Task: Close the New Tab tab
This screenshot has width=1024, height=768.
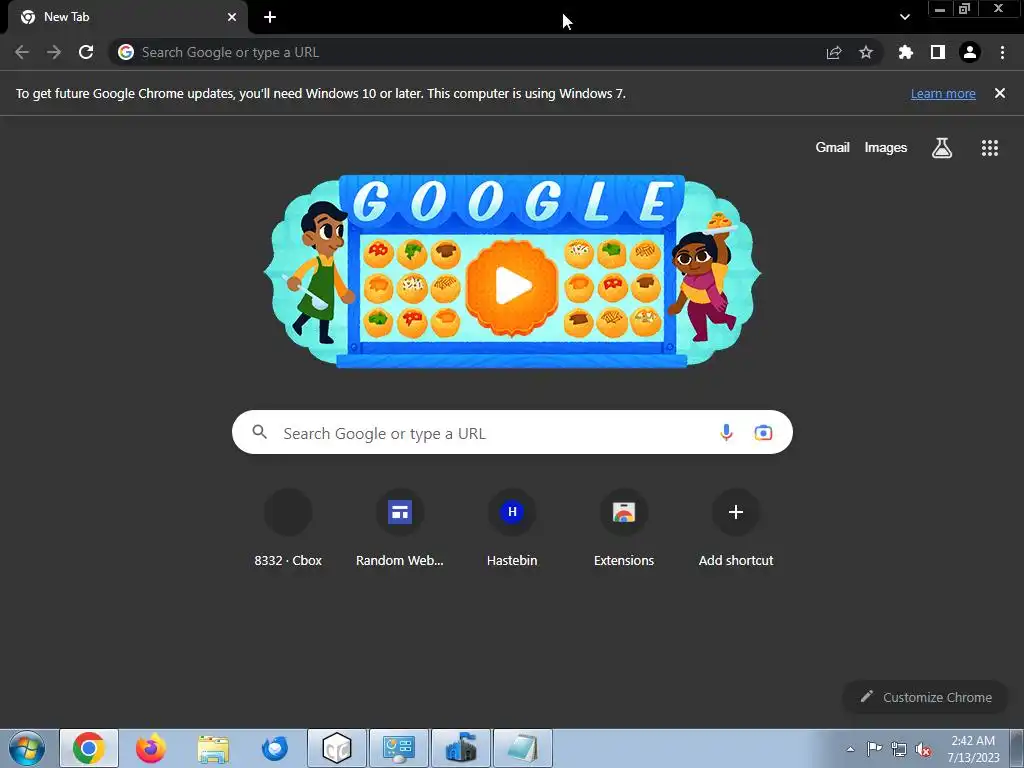Action: pos(232,17)
